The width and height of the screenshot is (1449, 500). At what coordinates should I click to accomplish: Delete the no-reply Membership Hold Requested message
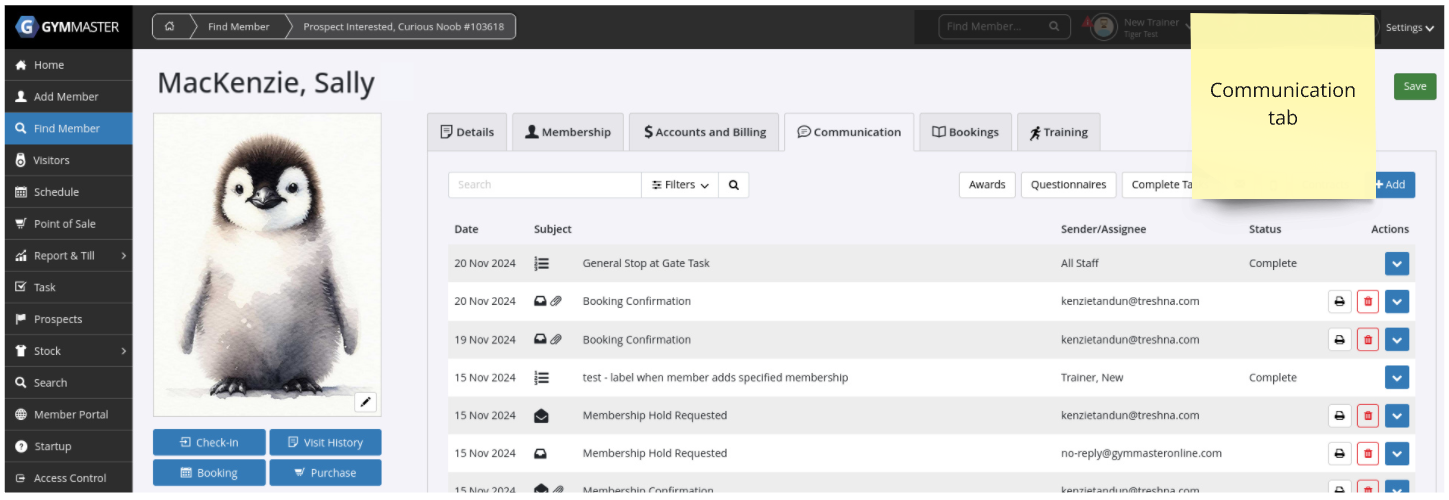coord(1368,454)
